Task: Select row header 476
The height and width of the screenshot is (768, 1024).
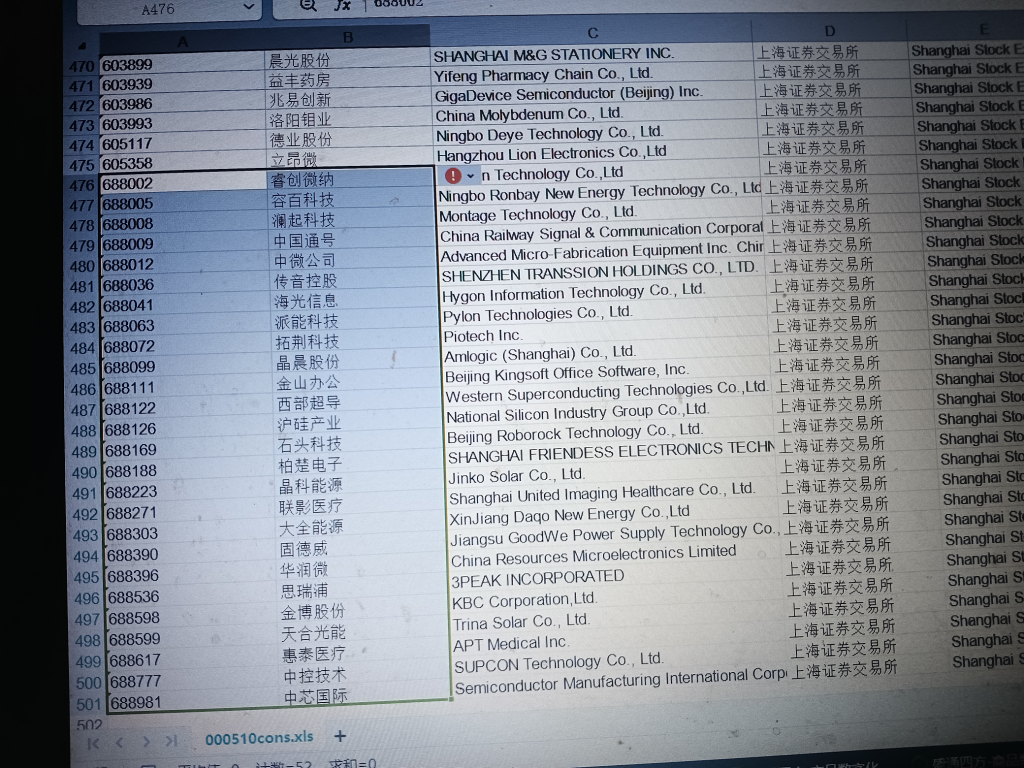Action: point(82,185)
